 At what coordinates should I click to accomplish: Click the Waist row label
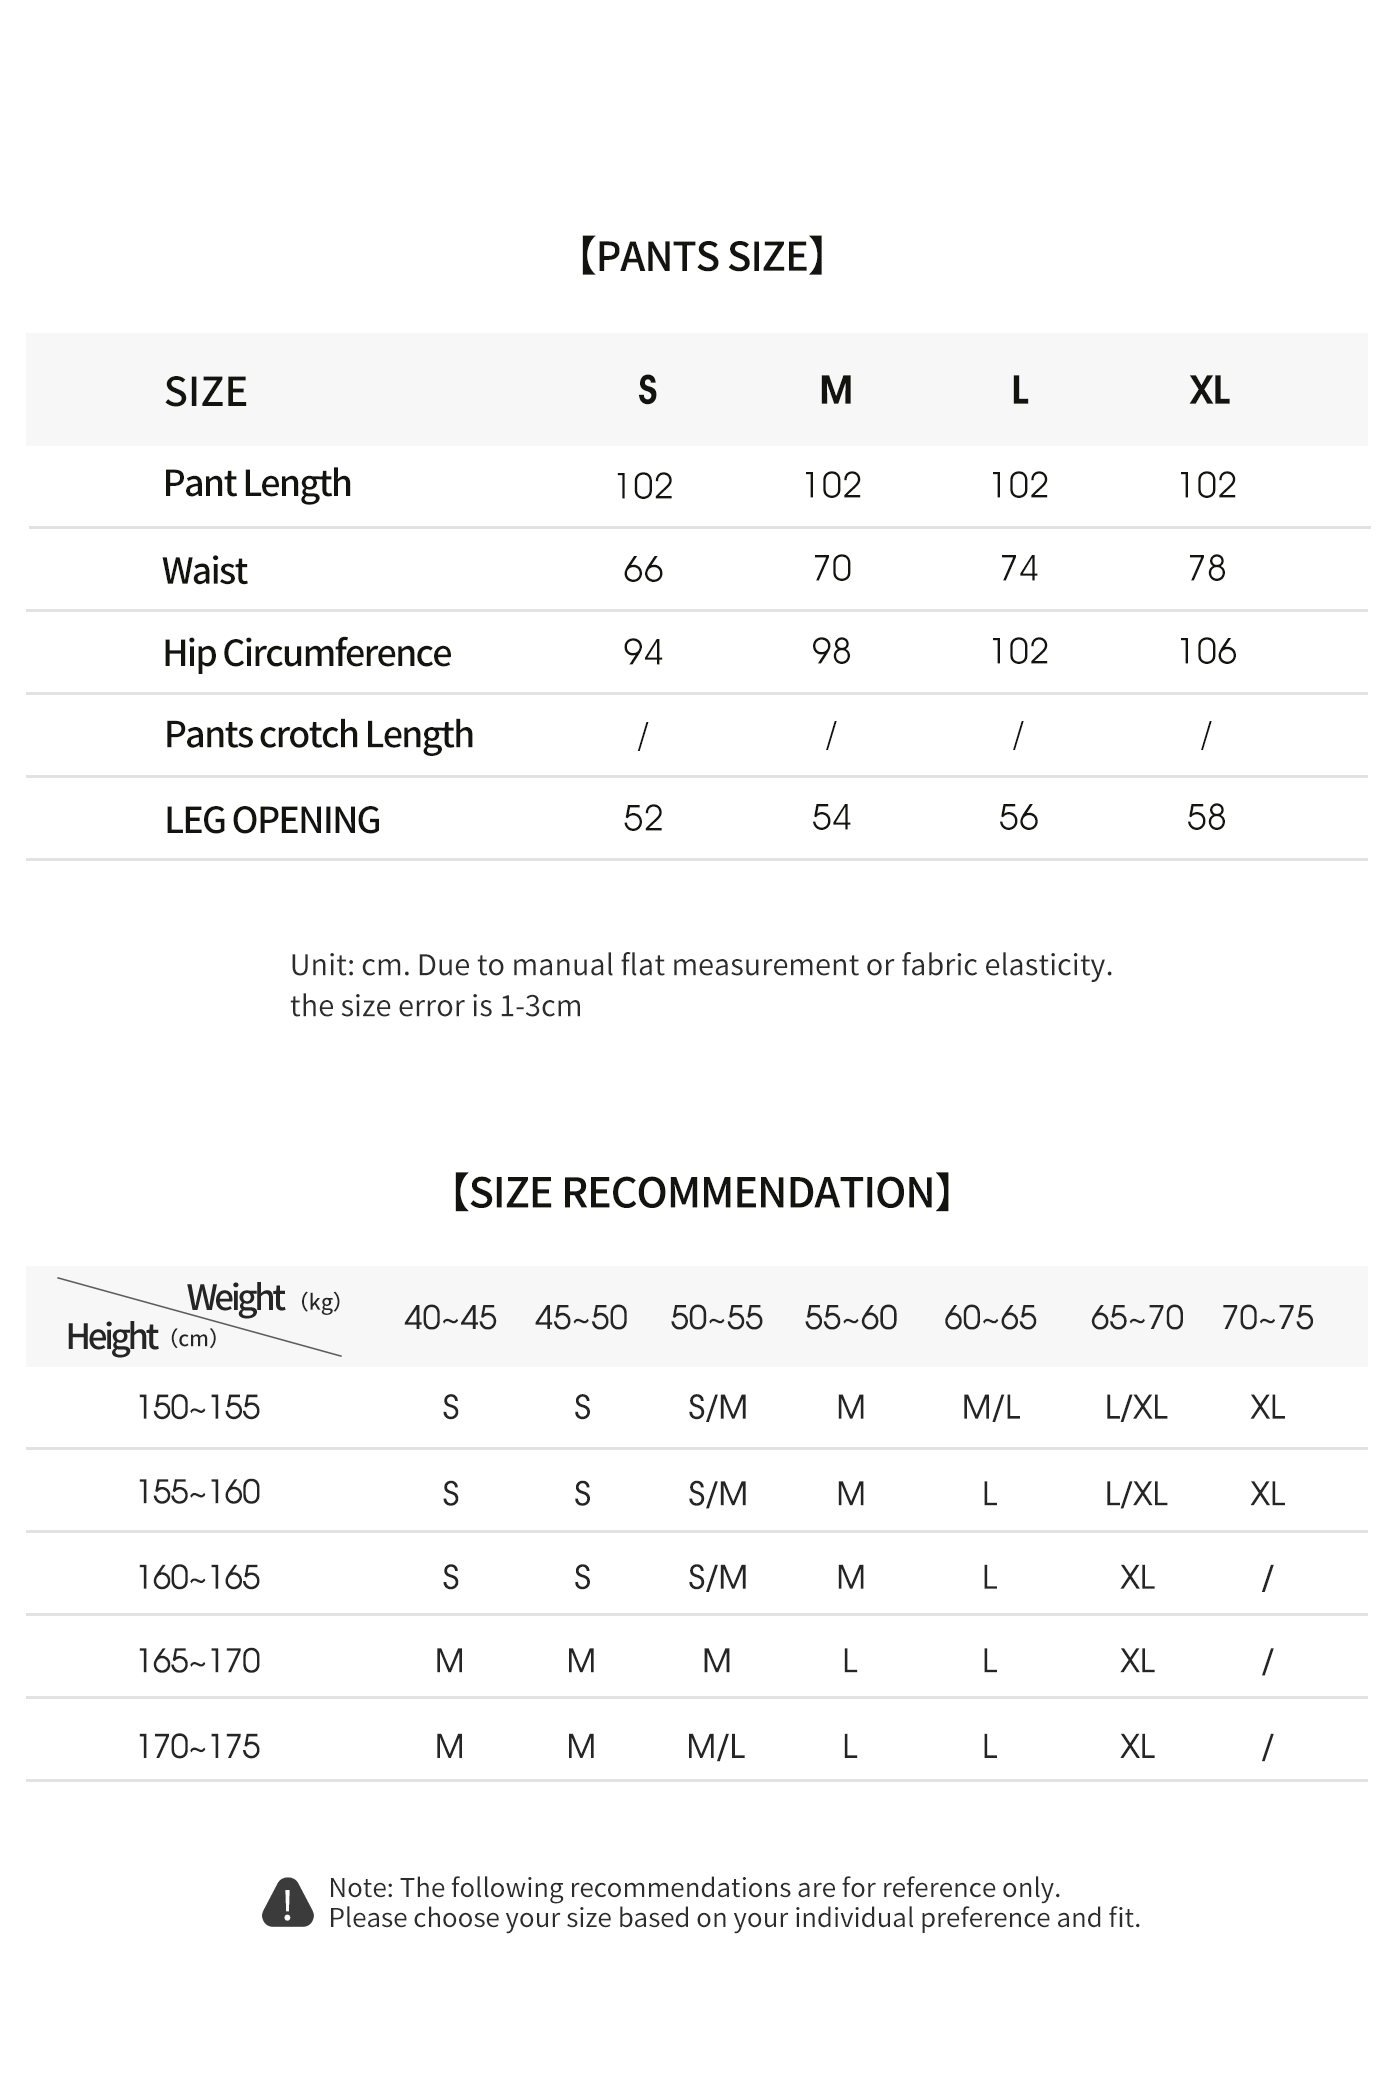click(205, 571)
